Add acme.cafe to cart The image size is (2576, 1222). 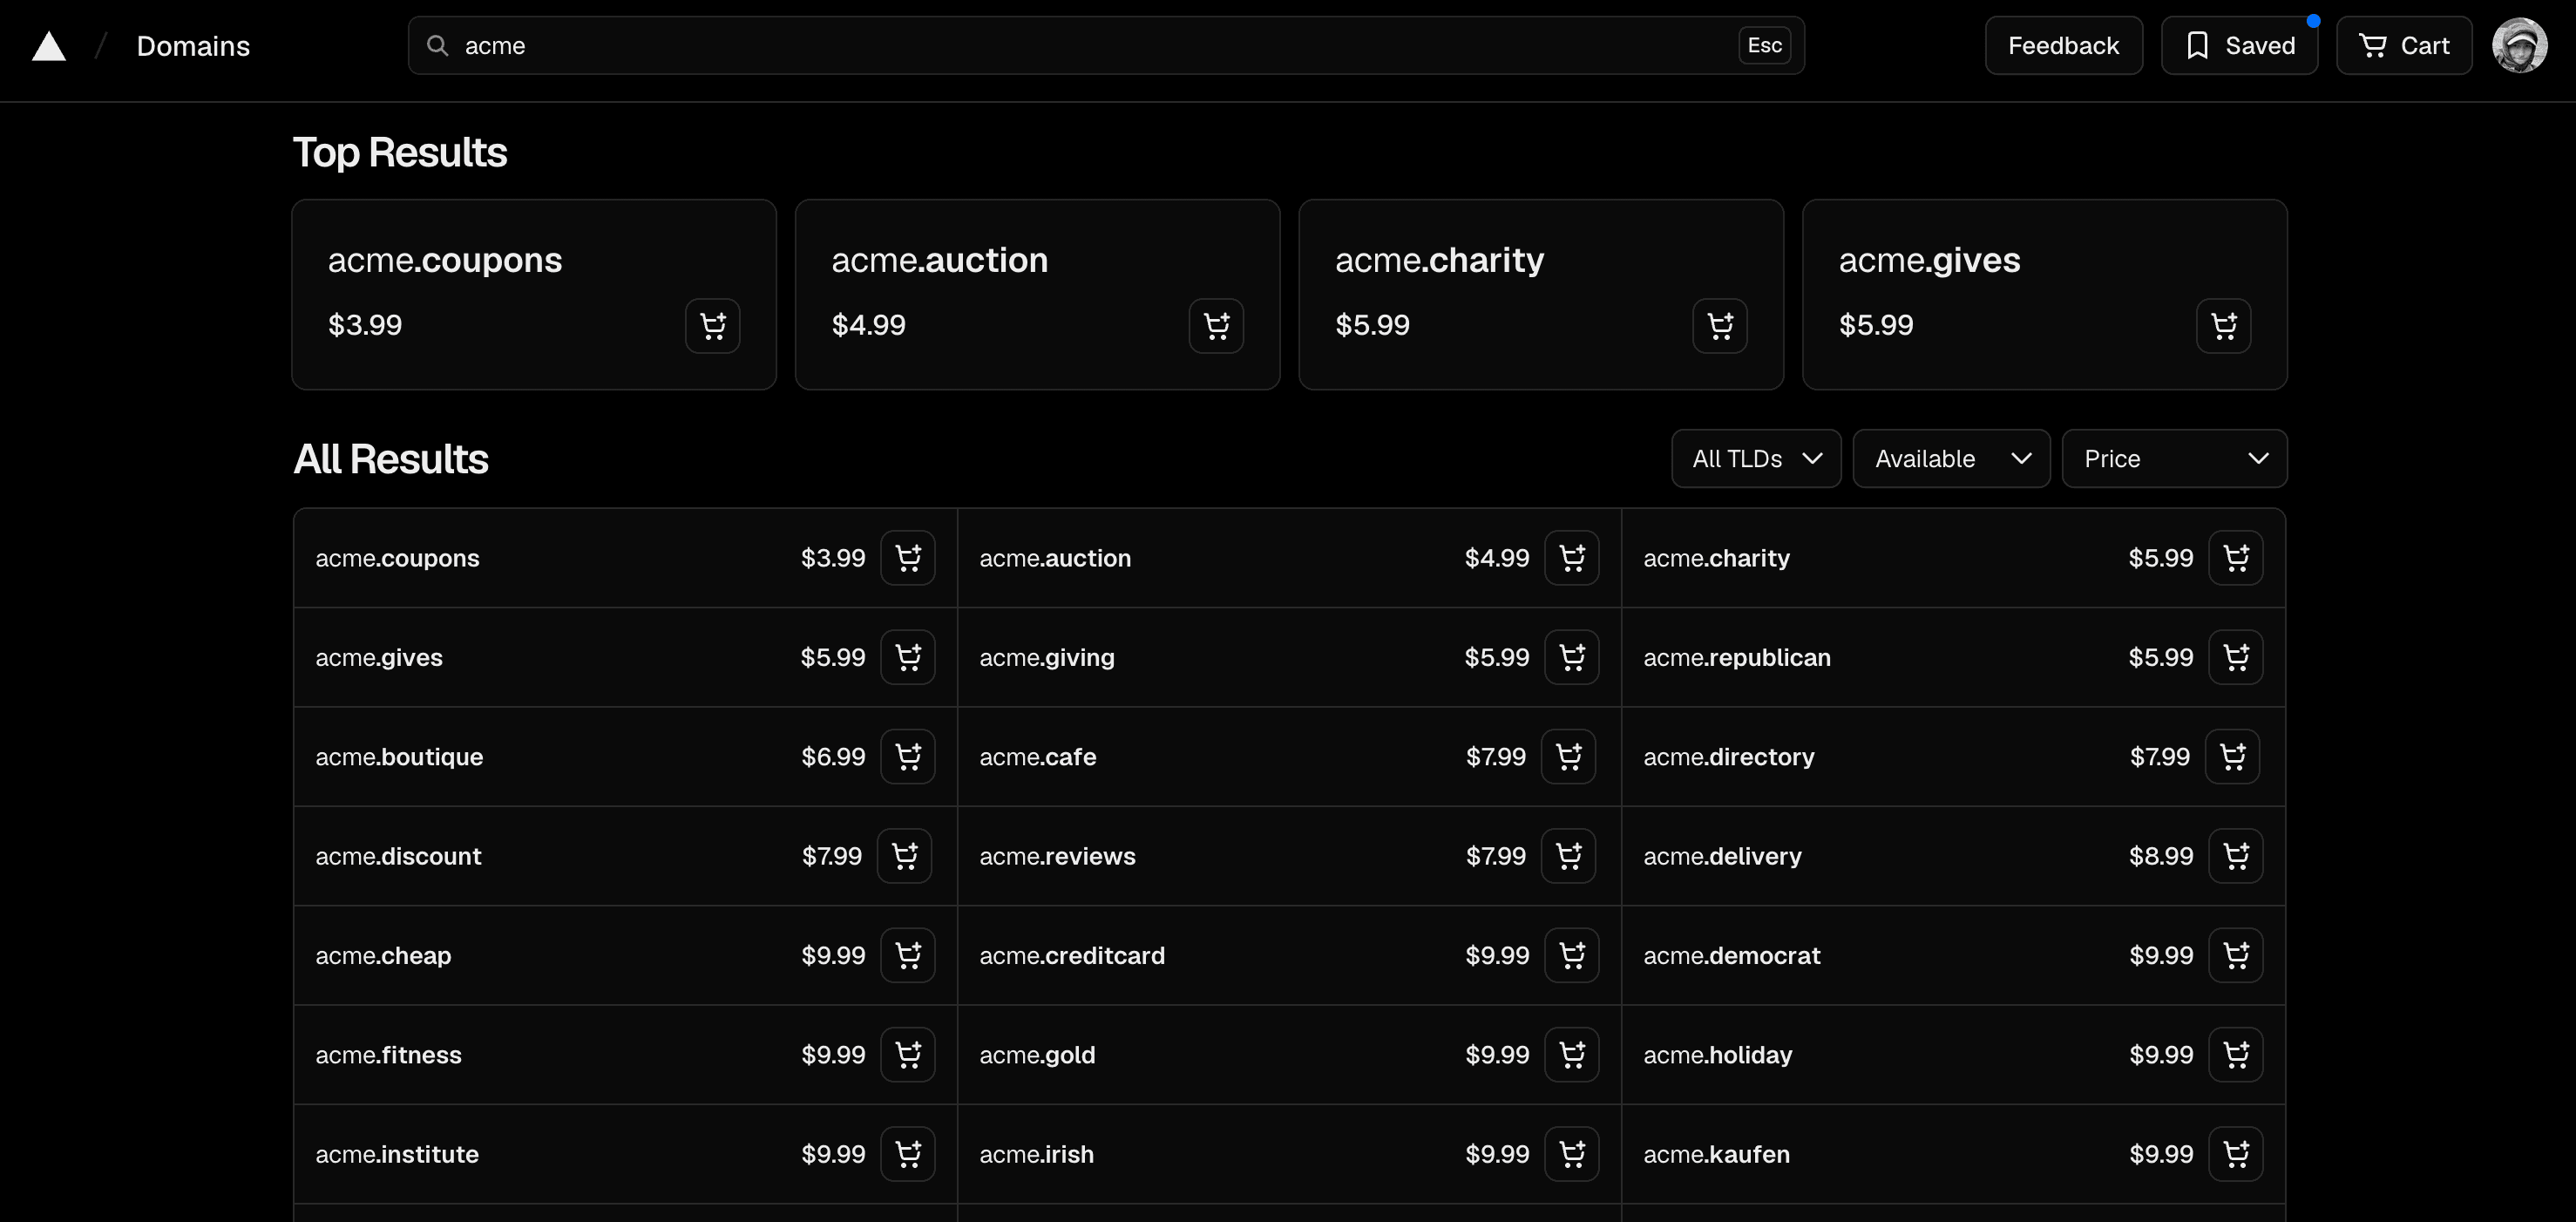[1569, 756]
